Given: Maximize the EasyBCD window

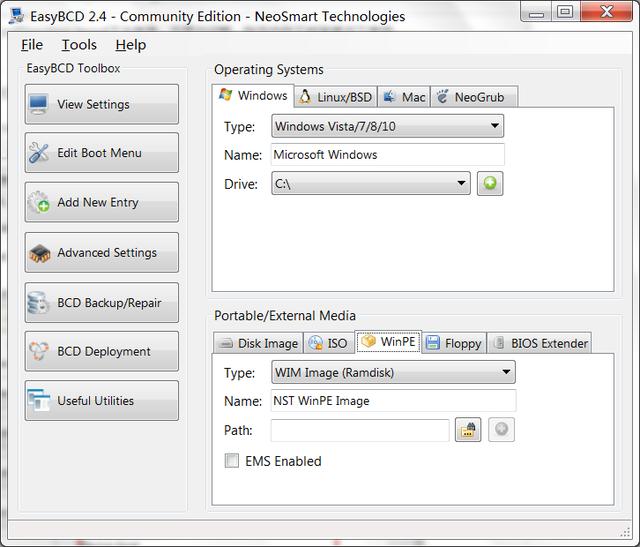Looking at the screenshot, I should point(566,11).
